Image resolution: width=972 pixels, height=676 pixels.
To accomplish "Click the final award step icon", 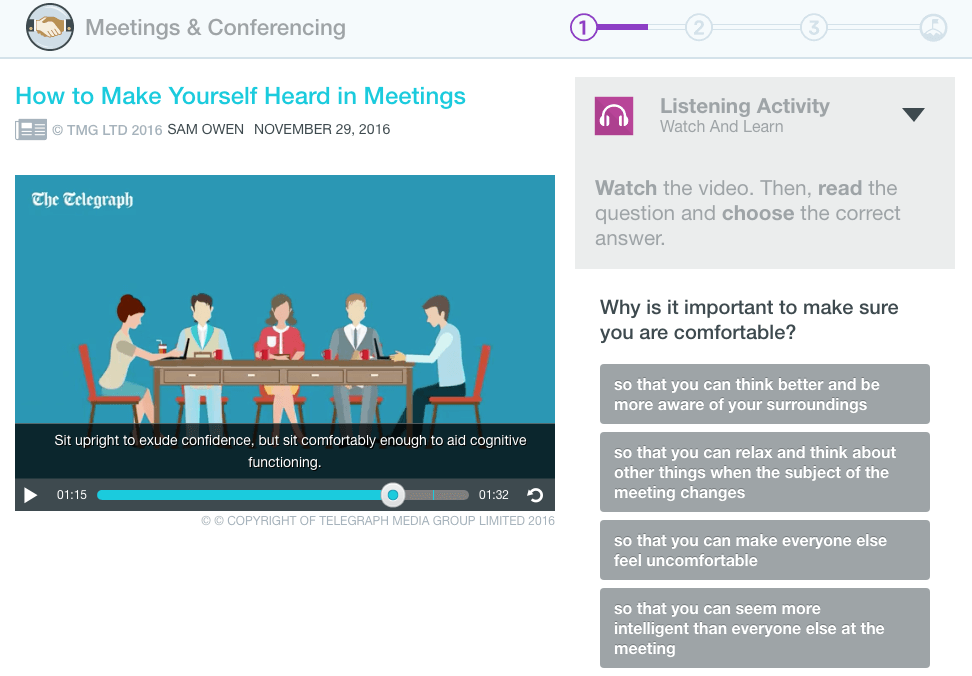I will point(932,28).
